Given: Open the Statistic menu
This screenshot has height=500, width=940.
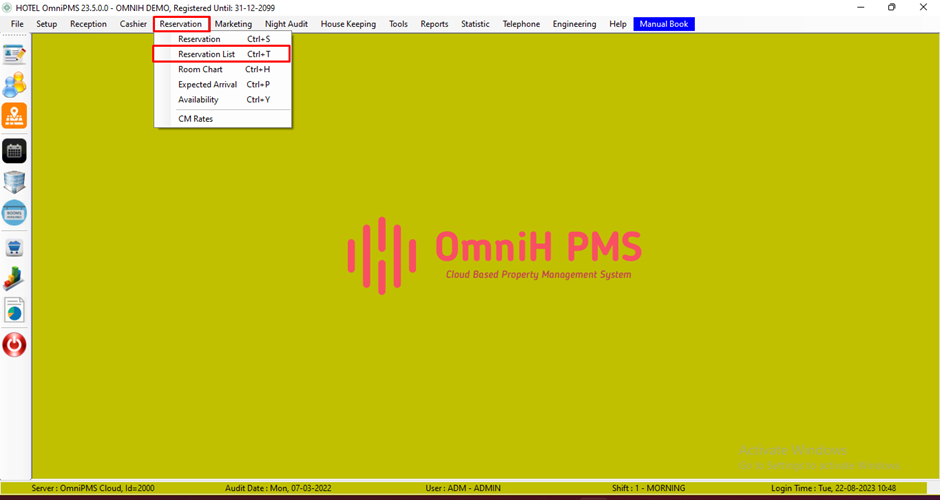Looking at the screenshot, I should point(475,24).
